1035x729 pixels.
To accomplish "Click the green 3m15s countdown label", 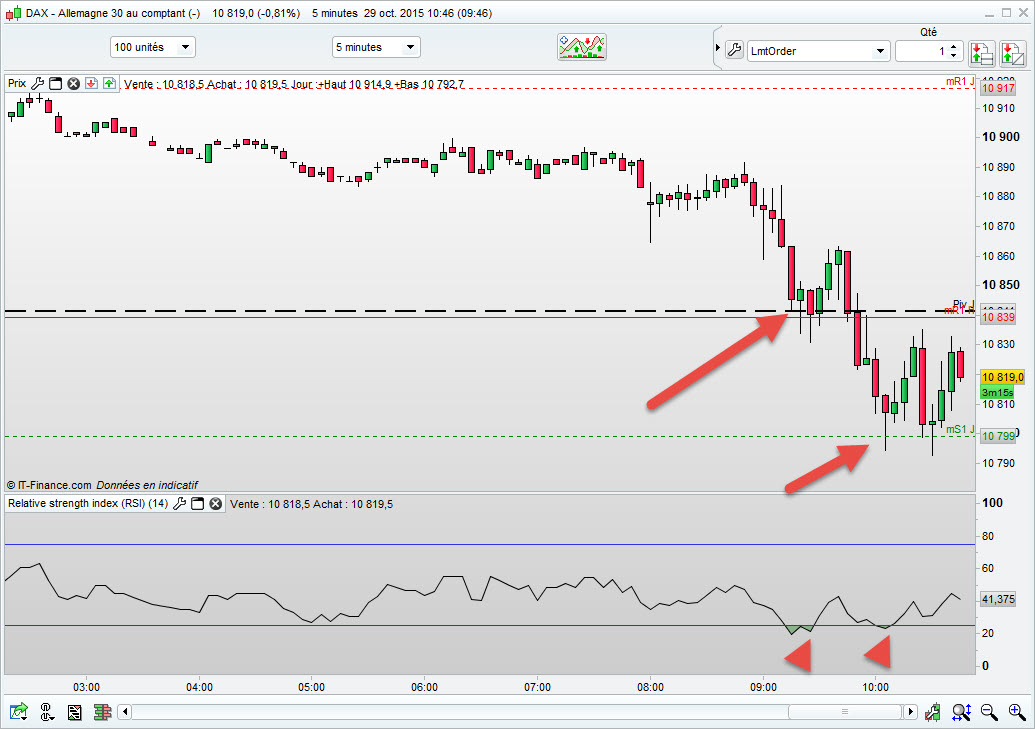I will coord(997,392).
